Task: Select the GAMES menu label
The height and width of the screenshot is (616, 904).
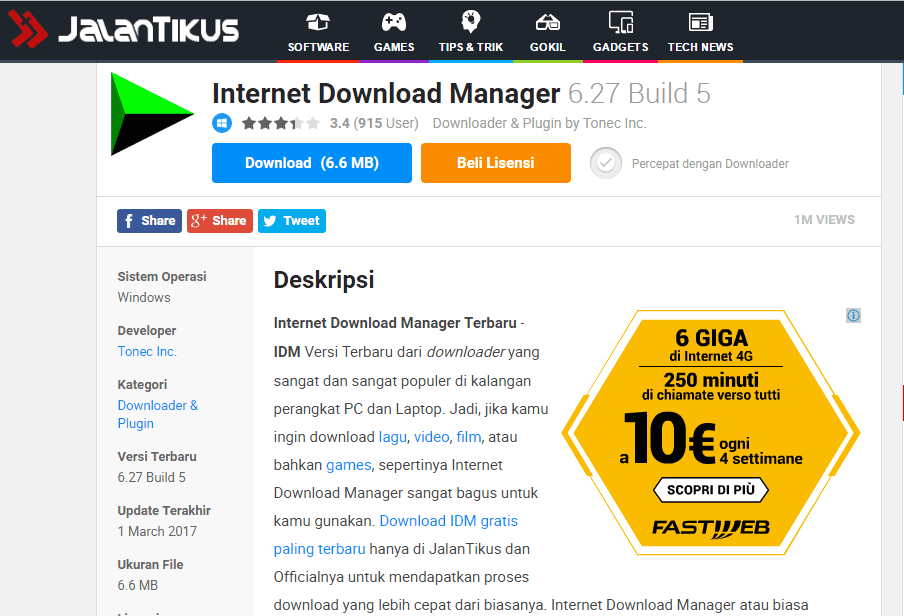Action: click(x=394, y=47)
